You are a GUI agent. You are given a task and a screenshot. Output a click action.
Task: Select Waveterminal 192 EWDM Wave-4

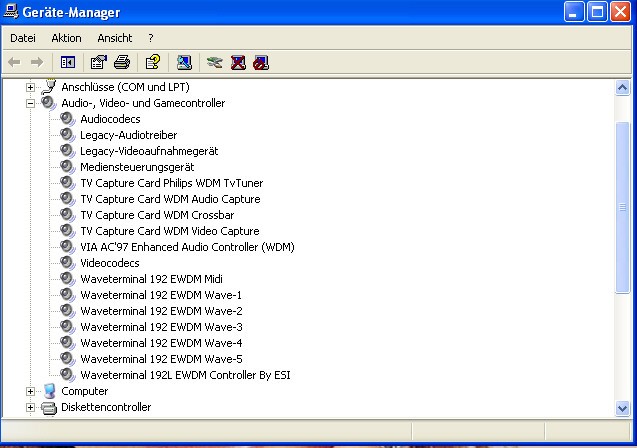[x=161, y=343]
